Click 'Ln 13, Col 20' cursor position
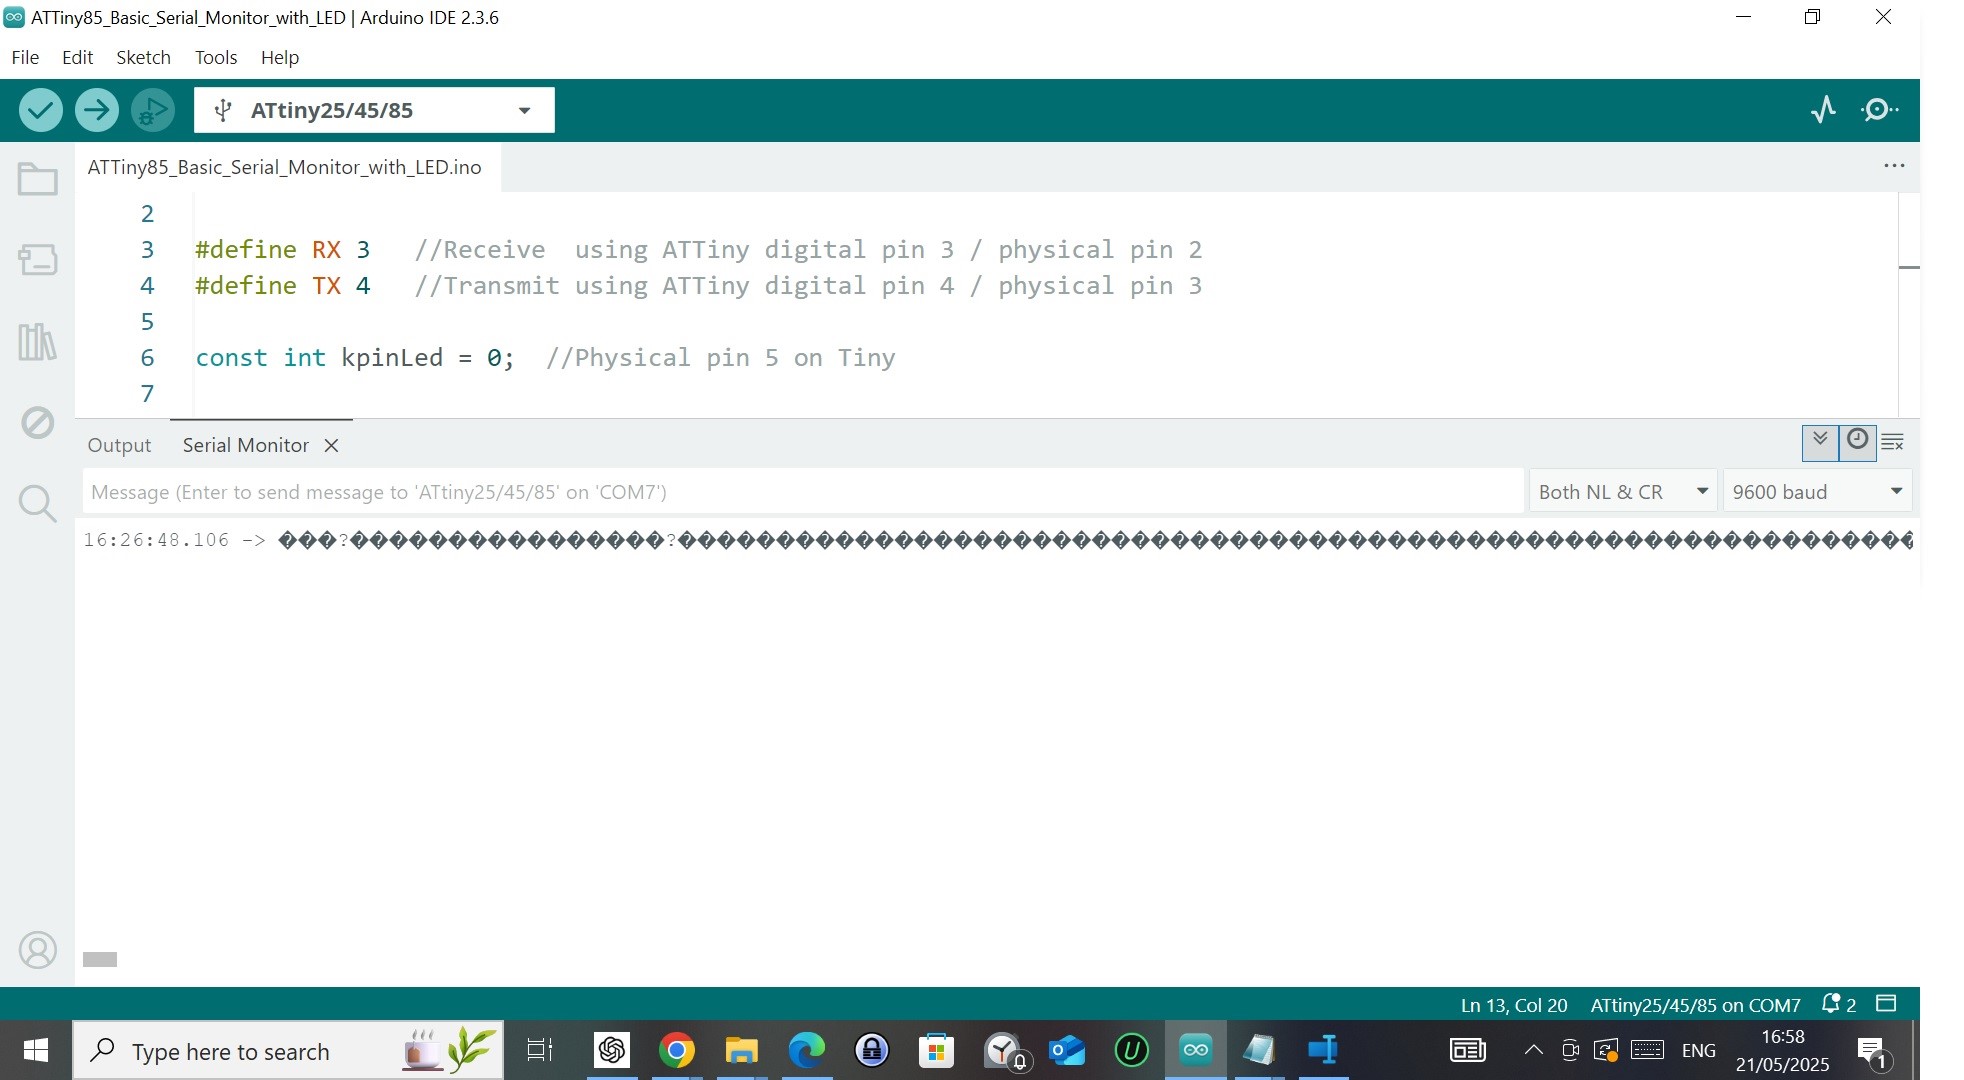1964x1080 pixels. [x=1514, y=1005]
